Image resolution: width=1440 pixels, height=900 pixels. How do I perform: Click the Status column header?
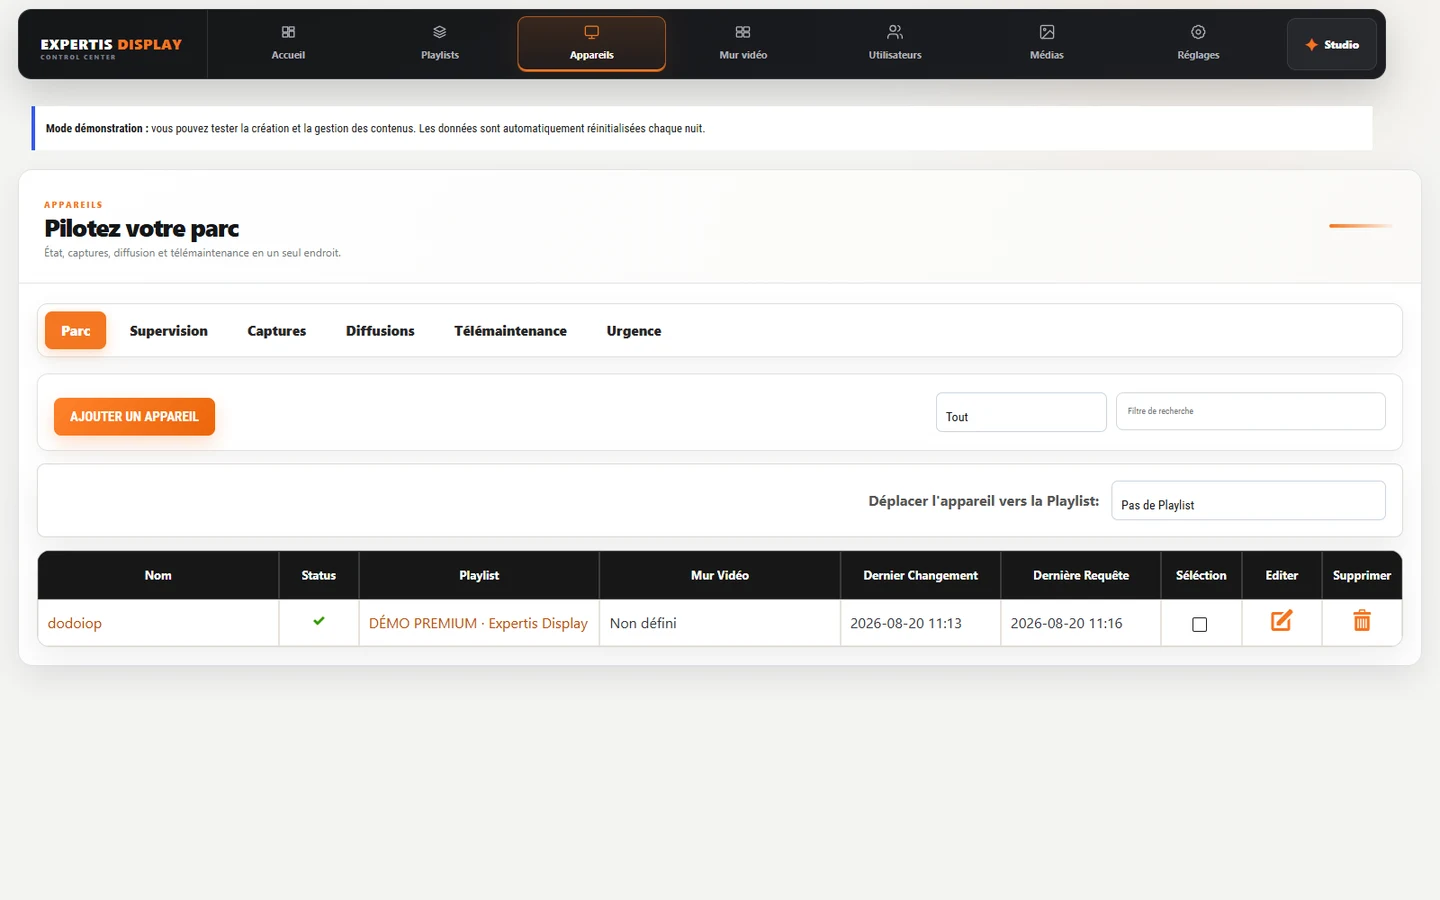[319, 575]
